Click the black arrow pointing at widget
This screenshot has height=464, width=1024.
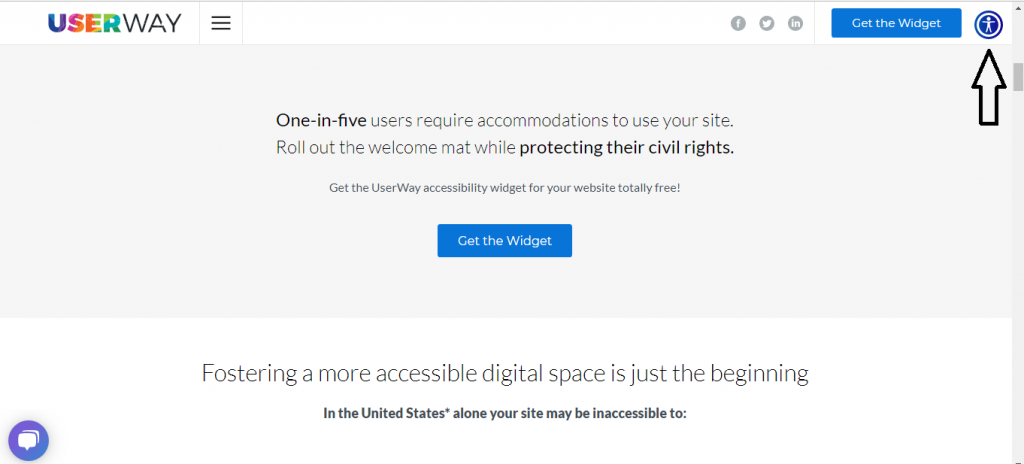click(987, 87)
